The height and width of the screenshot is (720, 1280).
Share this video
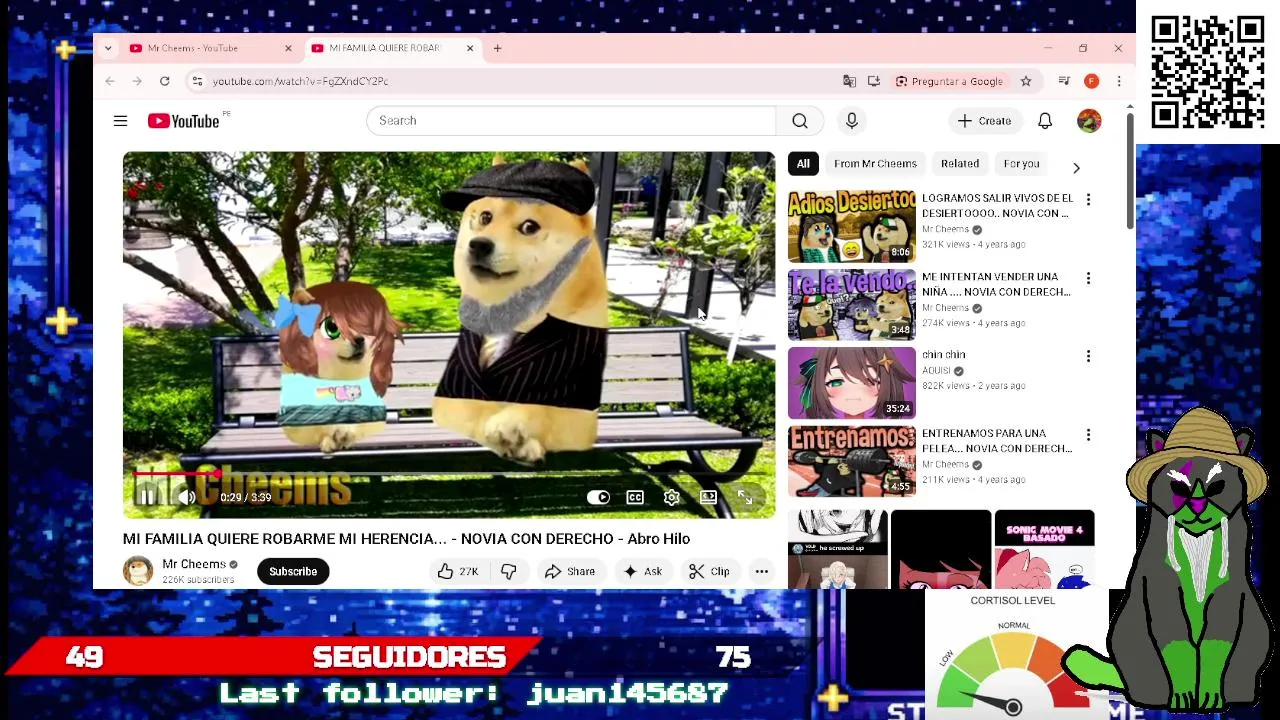(x=569, y=572)
